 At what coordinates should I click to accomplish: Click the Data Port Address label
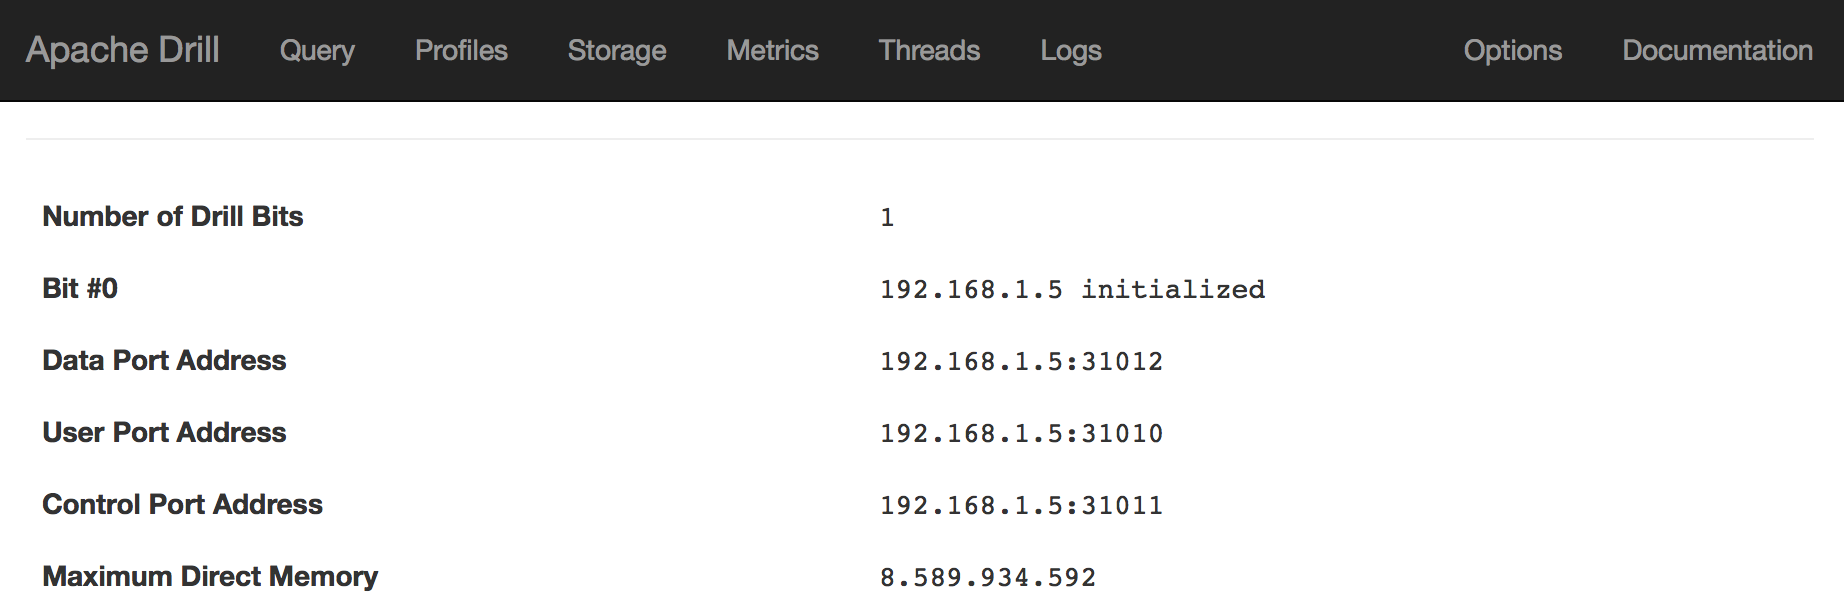click(x=164, y=360)
